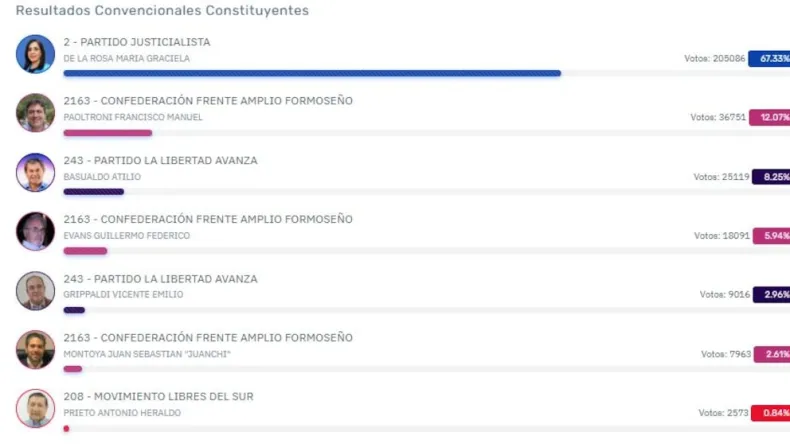This screenshot has height=444, width=790.
Task: Click the 'Votos: 205086' vote count
Action: pos(714,58)
